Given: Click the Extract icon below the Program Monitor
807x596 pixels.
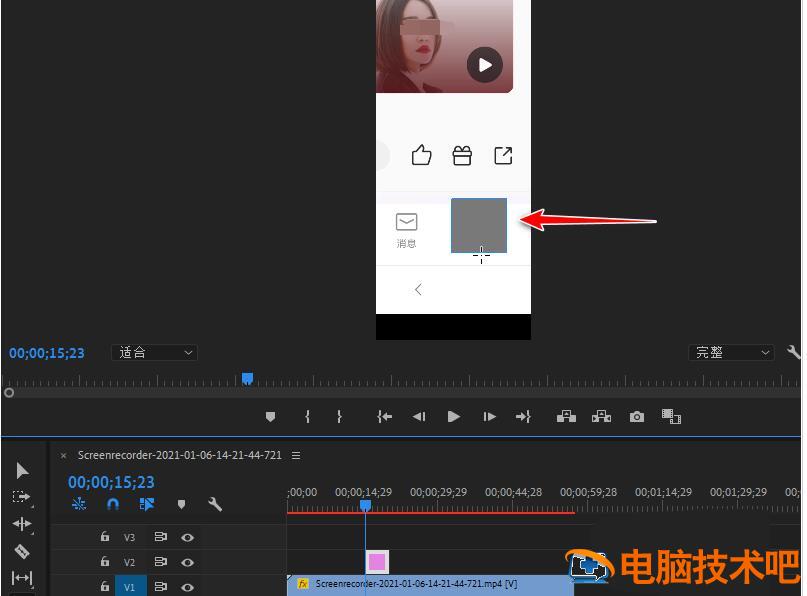Looking at the screenshot, I should point(601,417).
